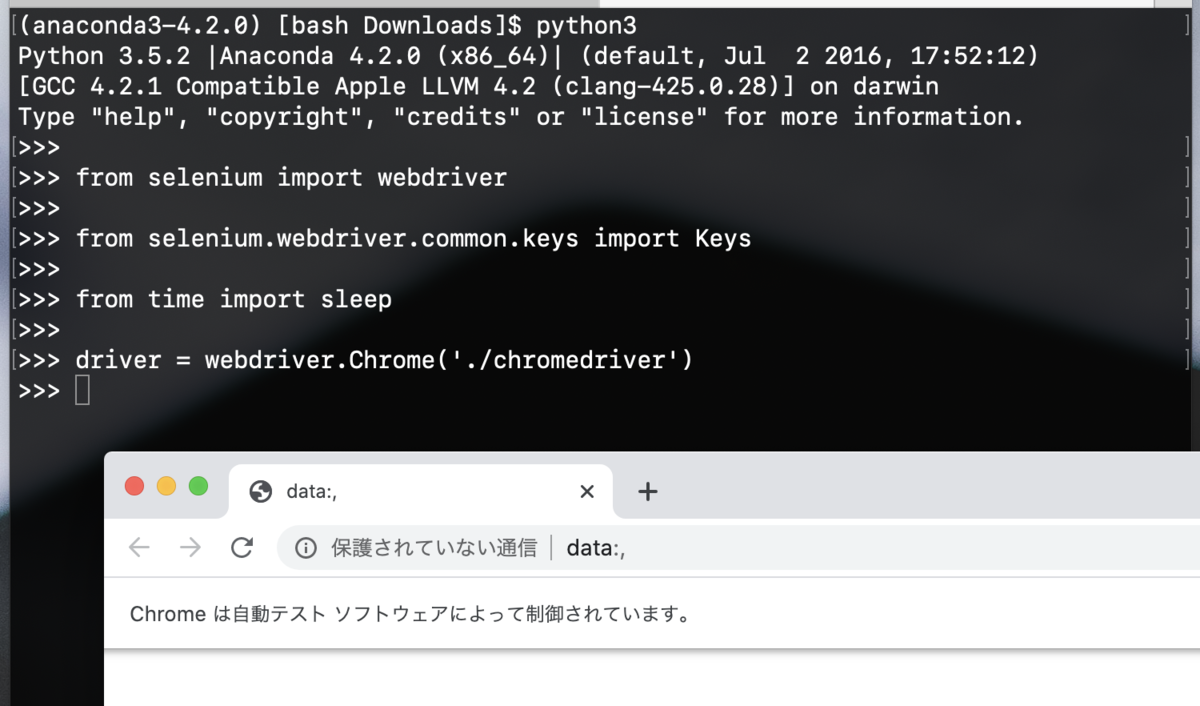Image resolution: width=1200 pixels, height=706 pixels.
Task: Select the data:, browser tab
Action: 420,491
